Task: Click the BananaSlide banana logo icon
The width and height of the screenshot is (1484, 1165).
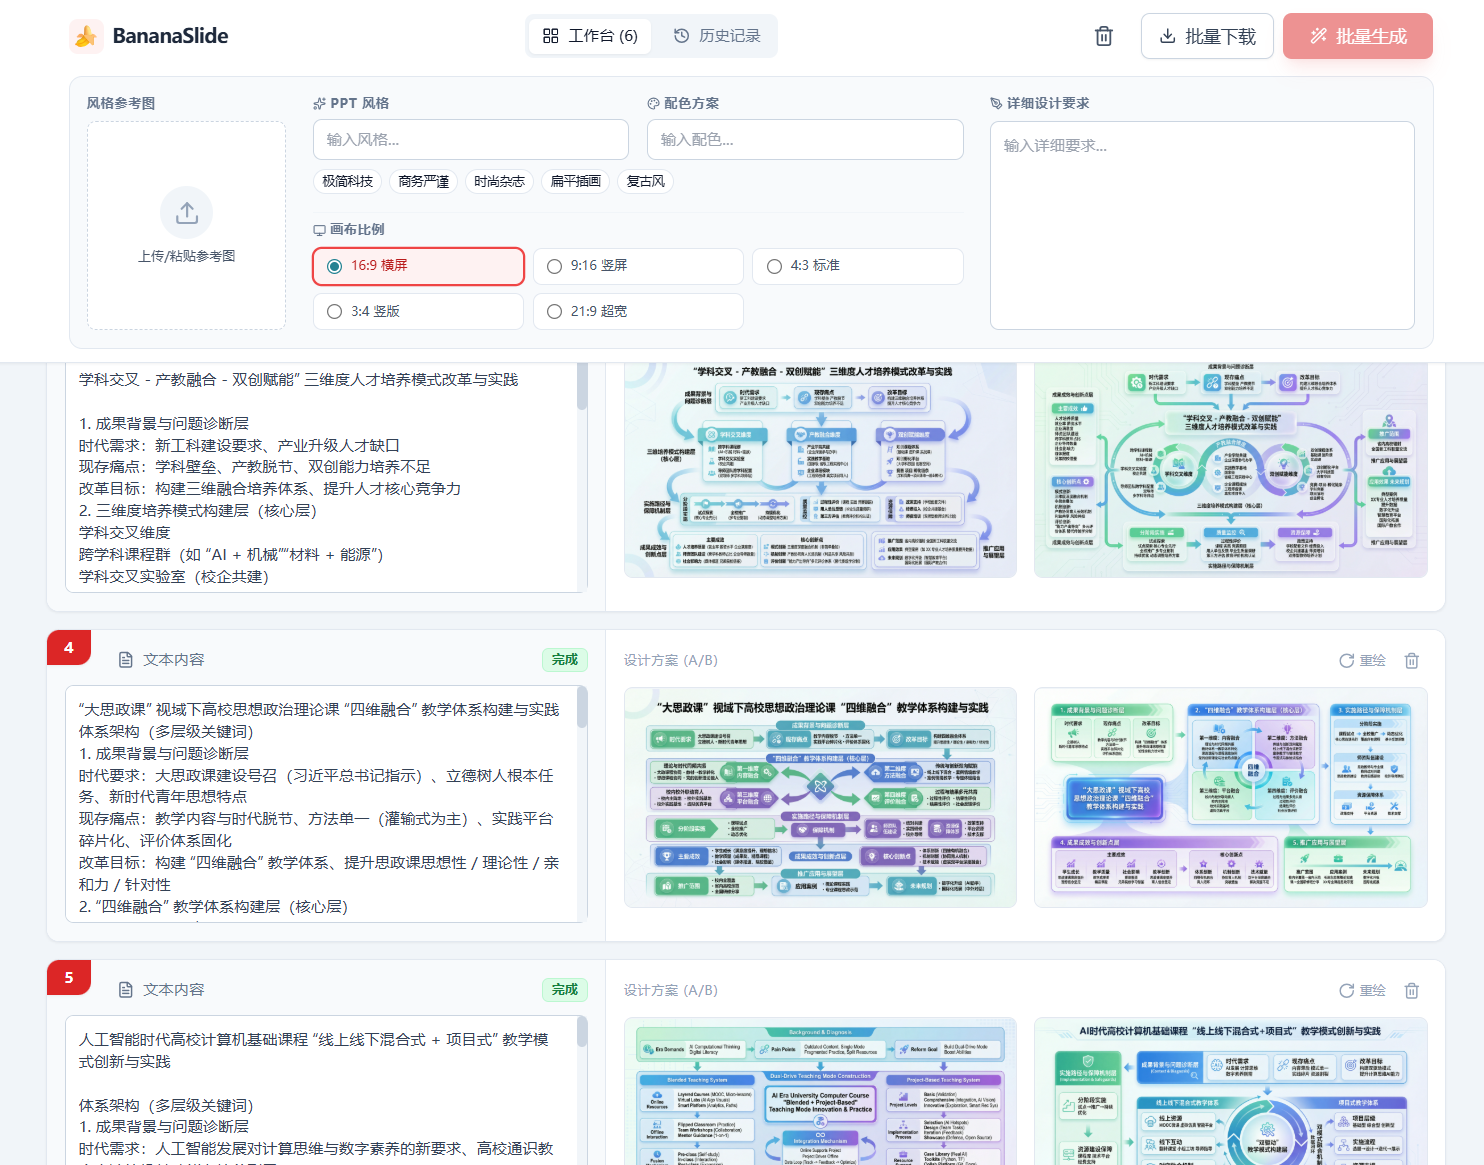Action: [x=87, y=35]
